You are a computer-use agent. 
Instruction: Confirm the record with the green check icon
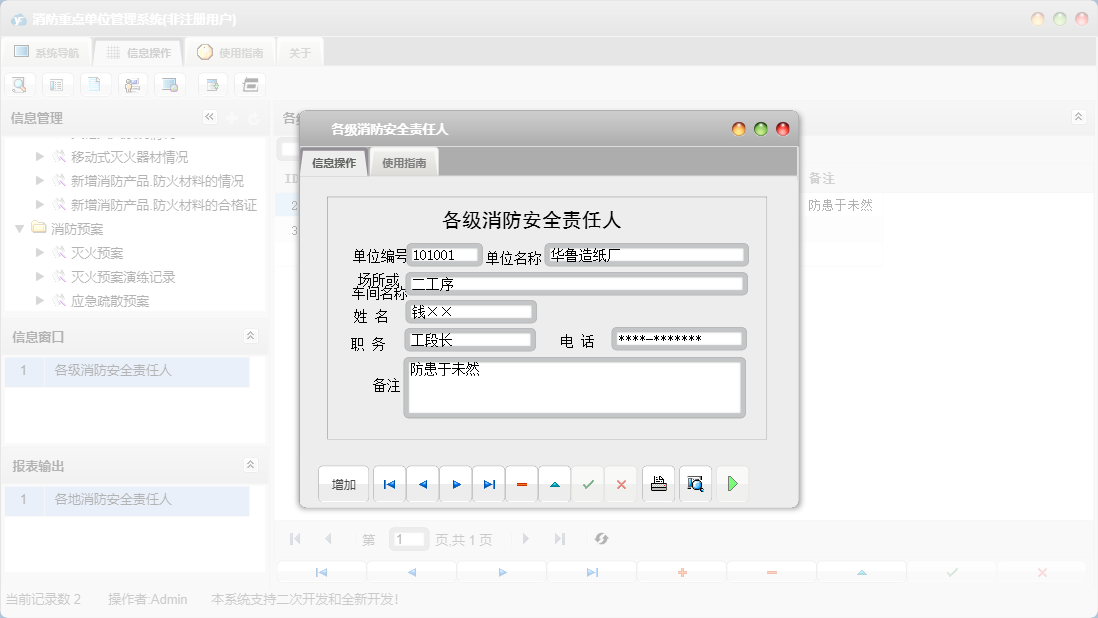(x=588, y=483)
